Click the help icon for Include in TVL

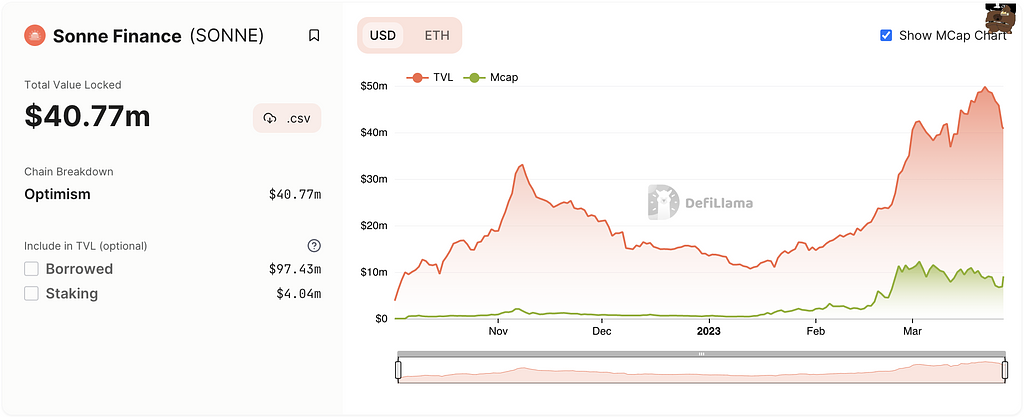point(314,246)
